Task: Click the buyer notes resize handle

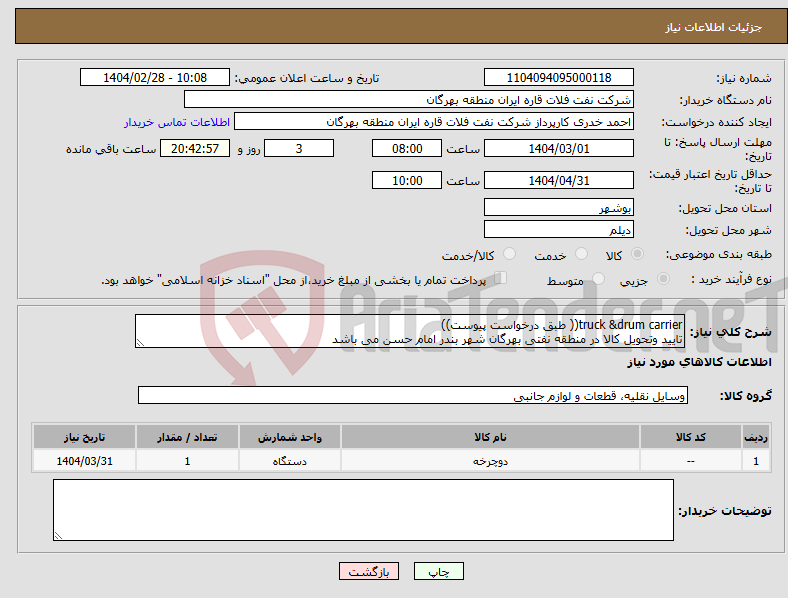Action: pyautogui.click(x=58, y=536)
